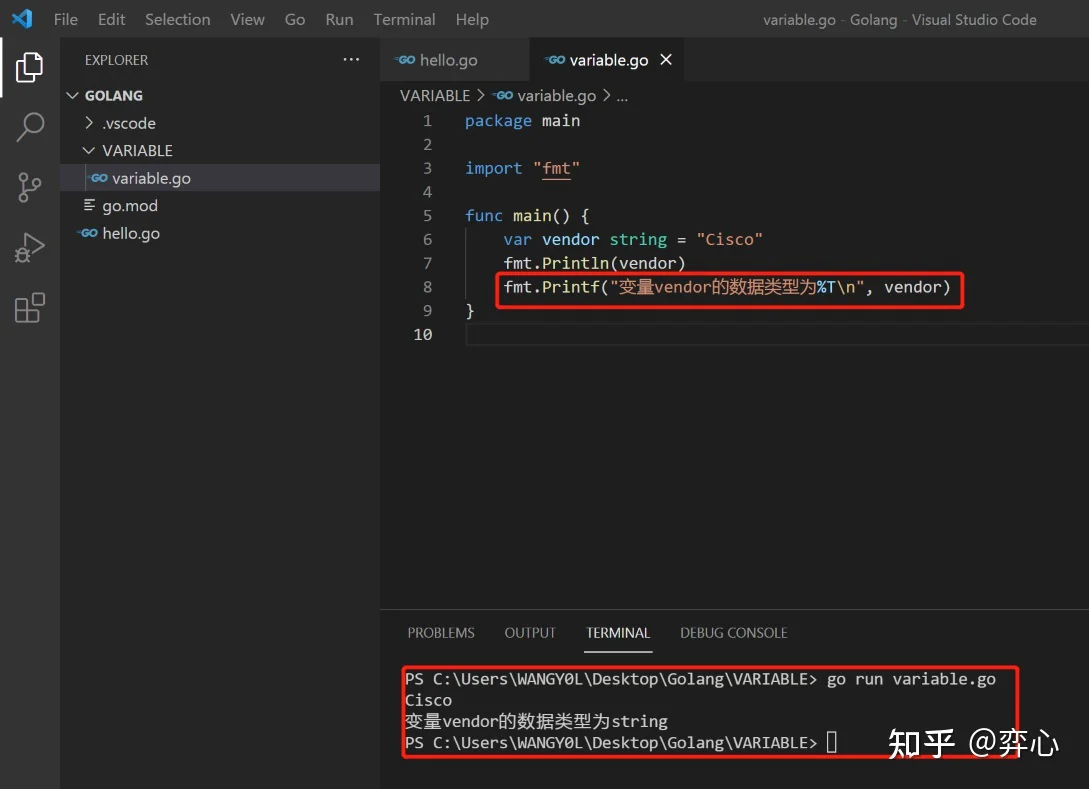
Task: Open the Go menu
Action: (x=294, y=19)
